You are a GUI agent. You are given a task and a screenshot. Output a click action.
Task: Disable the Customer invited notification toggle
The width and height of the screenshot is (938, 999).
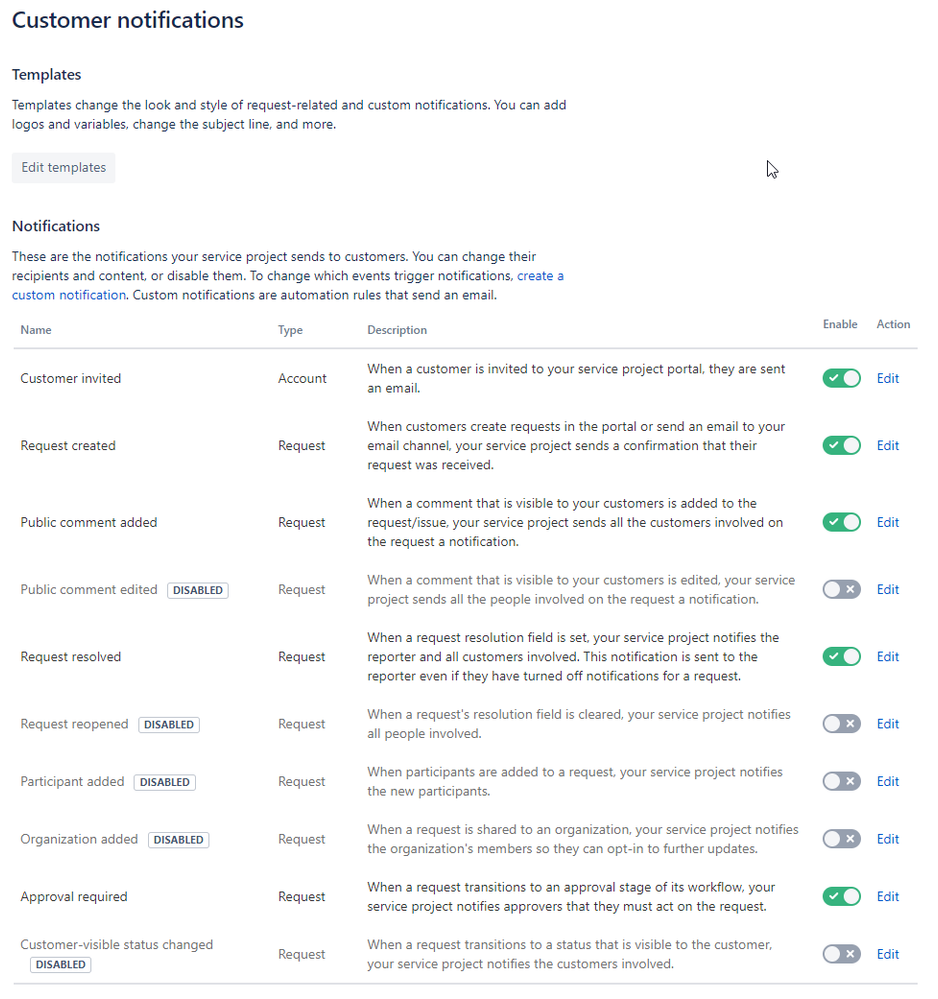coord(841,378)
